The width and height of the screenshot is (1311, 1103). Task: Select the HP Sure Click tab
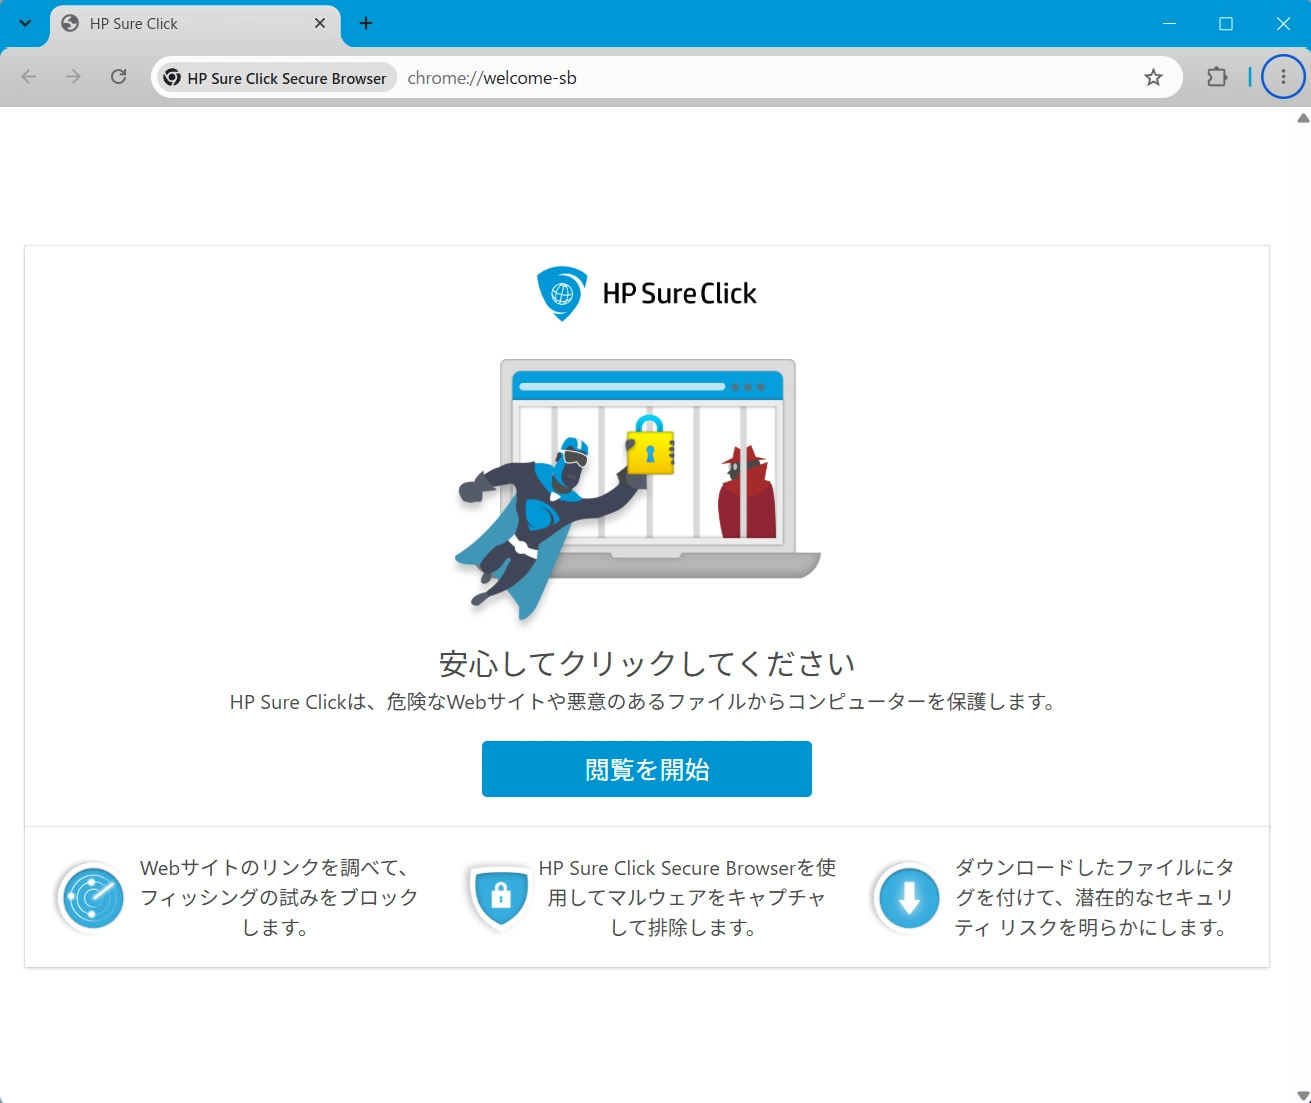point(195,23)
